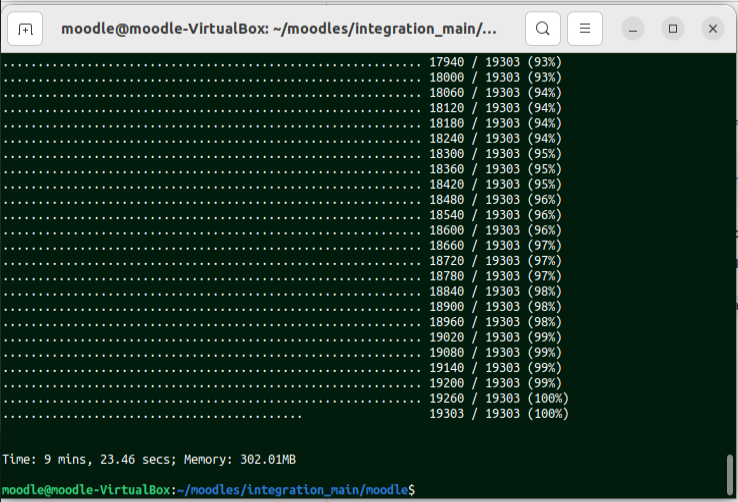The image size is (738, 502).
Task: Minimize the terminal window
Action: [x=633, y=29]
